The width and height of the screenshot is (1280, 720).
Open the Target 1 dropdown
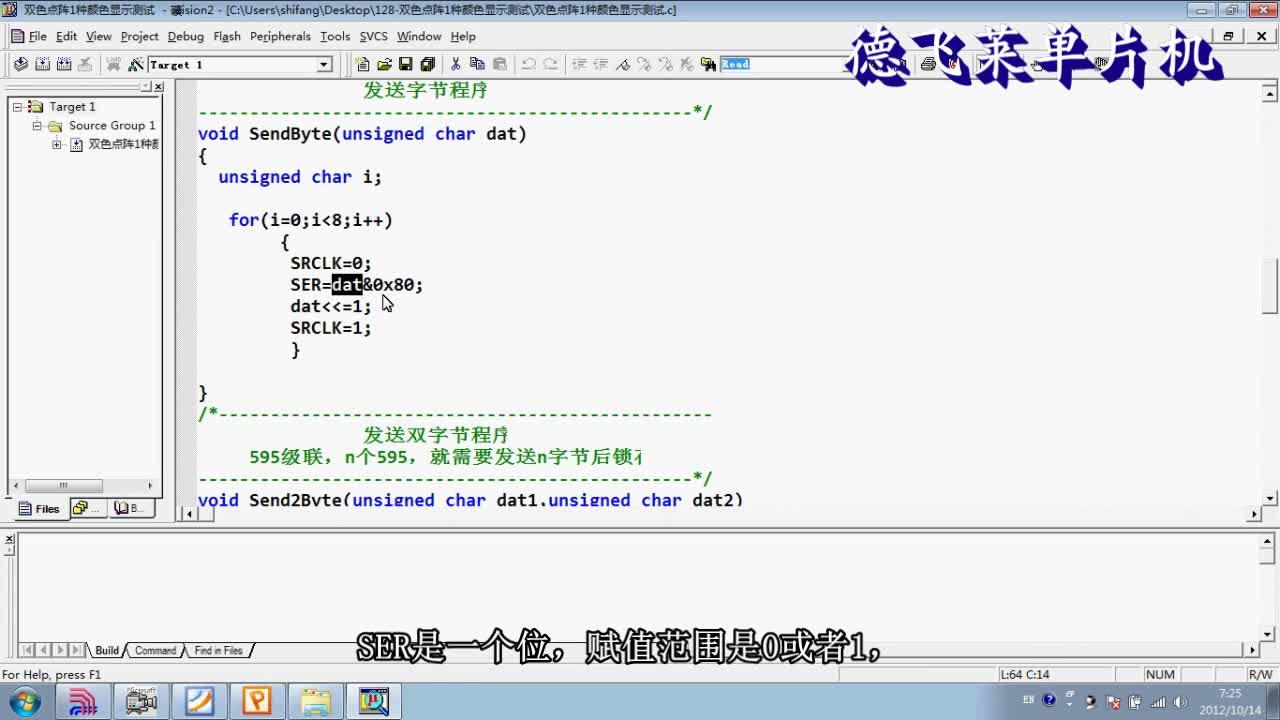324,65
